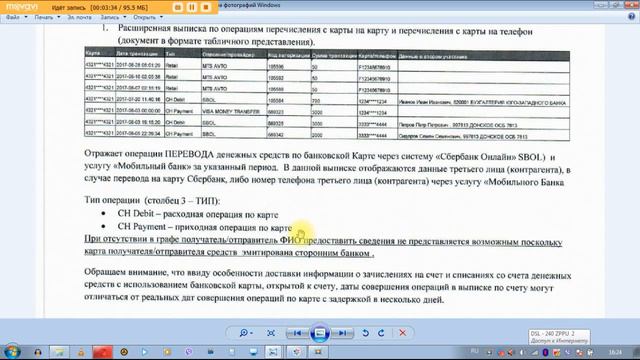This screenshot has width=640, height=360.
Task: Open headphones app in taskbar
Action: pos(38,352)
